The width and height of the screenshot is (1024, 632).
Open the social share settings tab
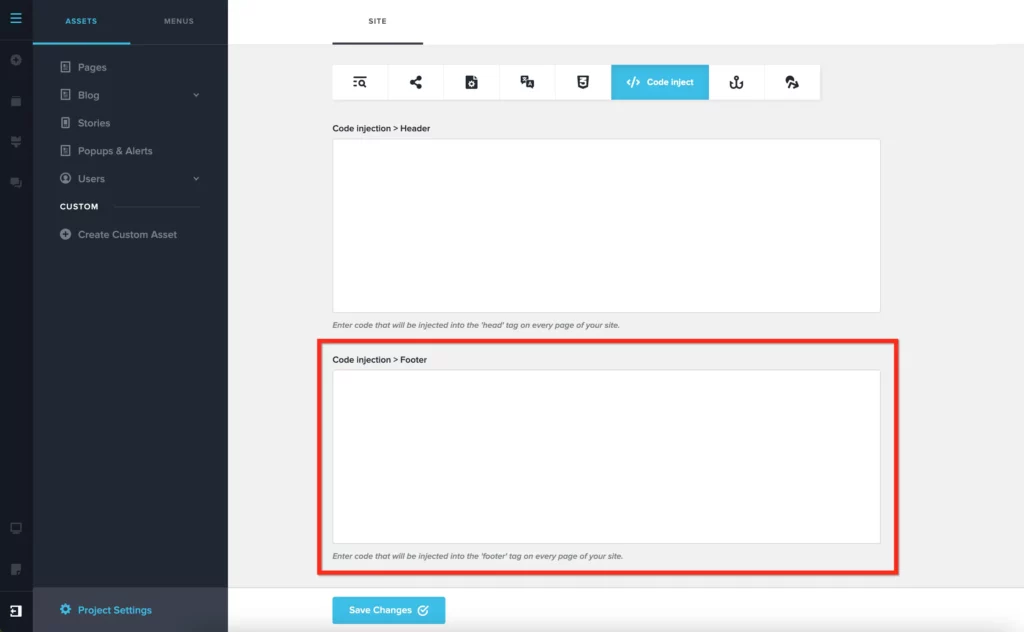pos(416,83)
